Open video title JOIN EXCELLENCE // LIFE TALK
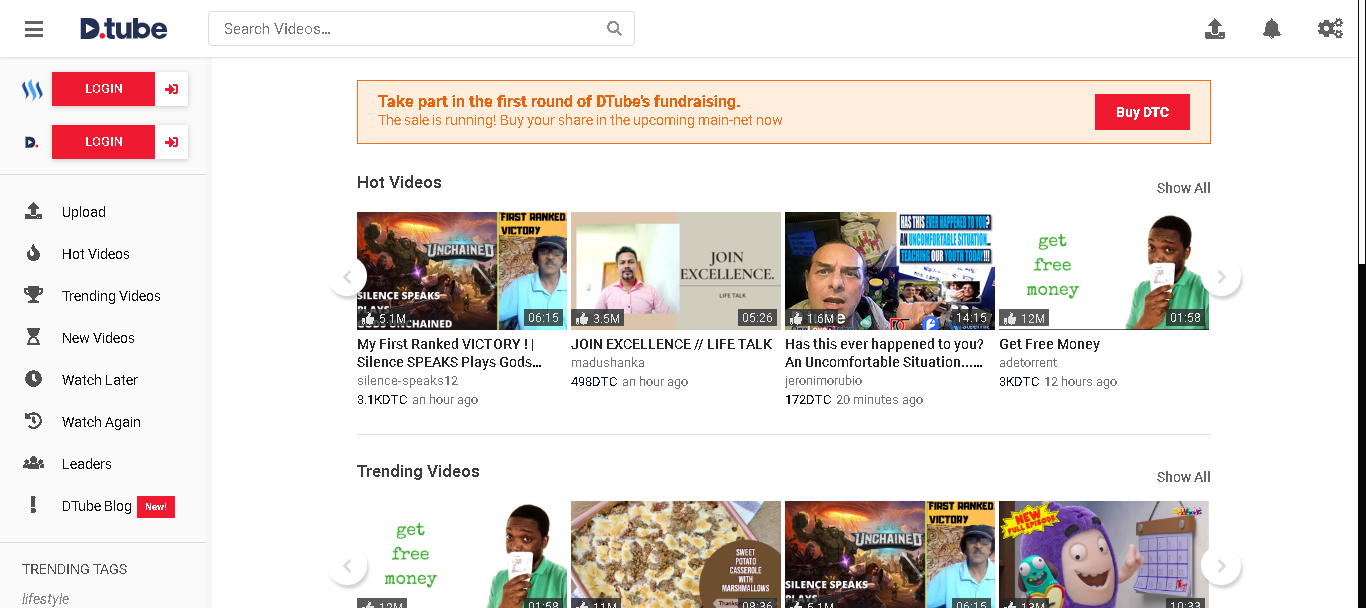 [x=672, y=344]
